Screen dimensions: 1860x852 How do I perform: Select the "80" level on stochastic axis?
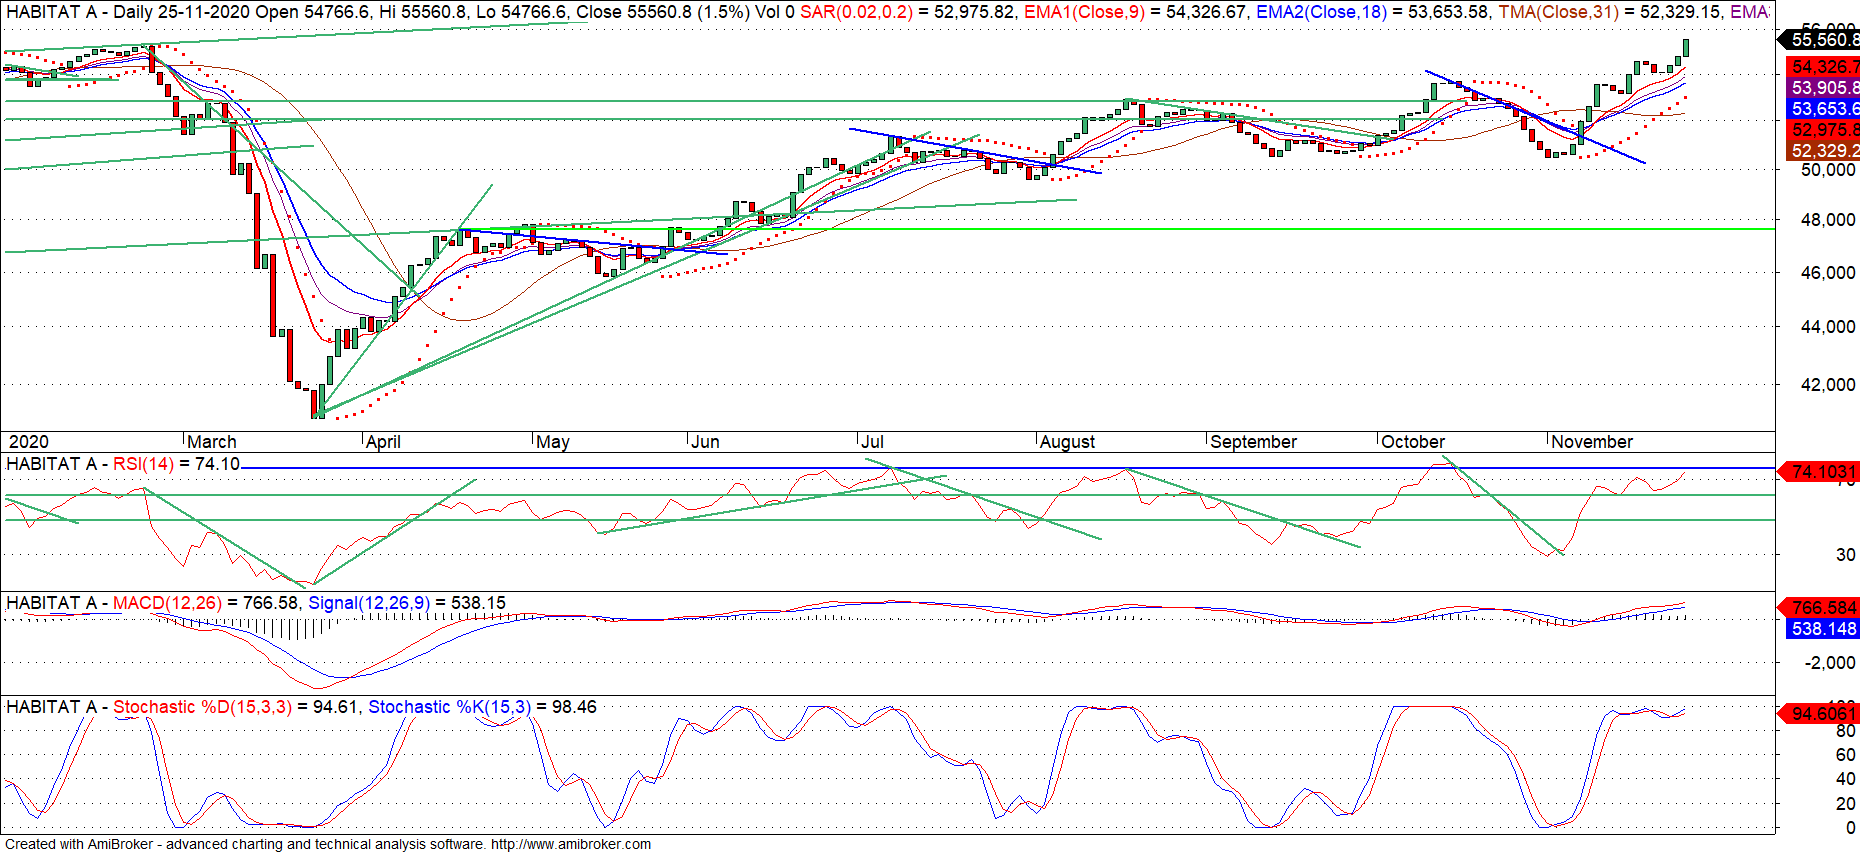pos(1846,731)
